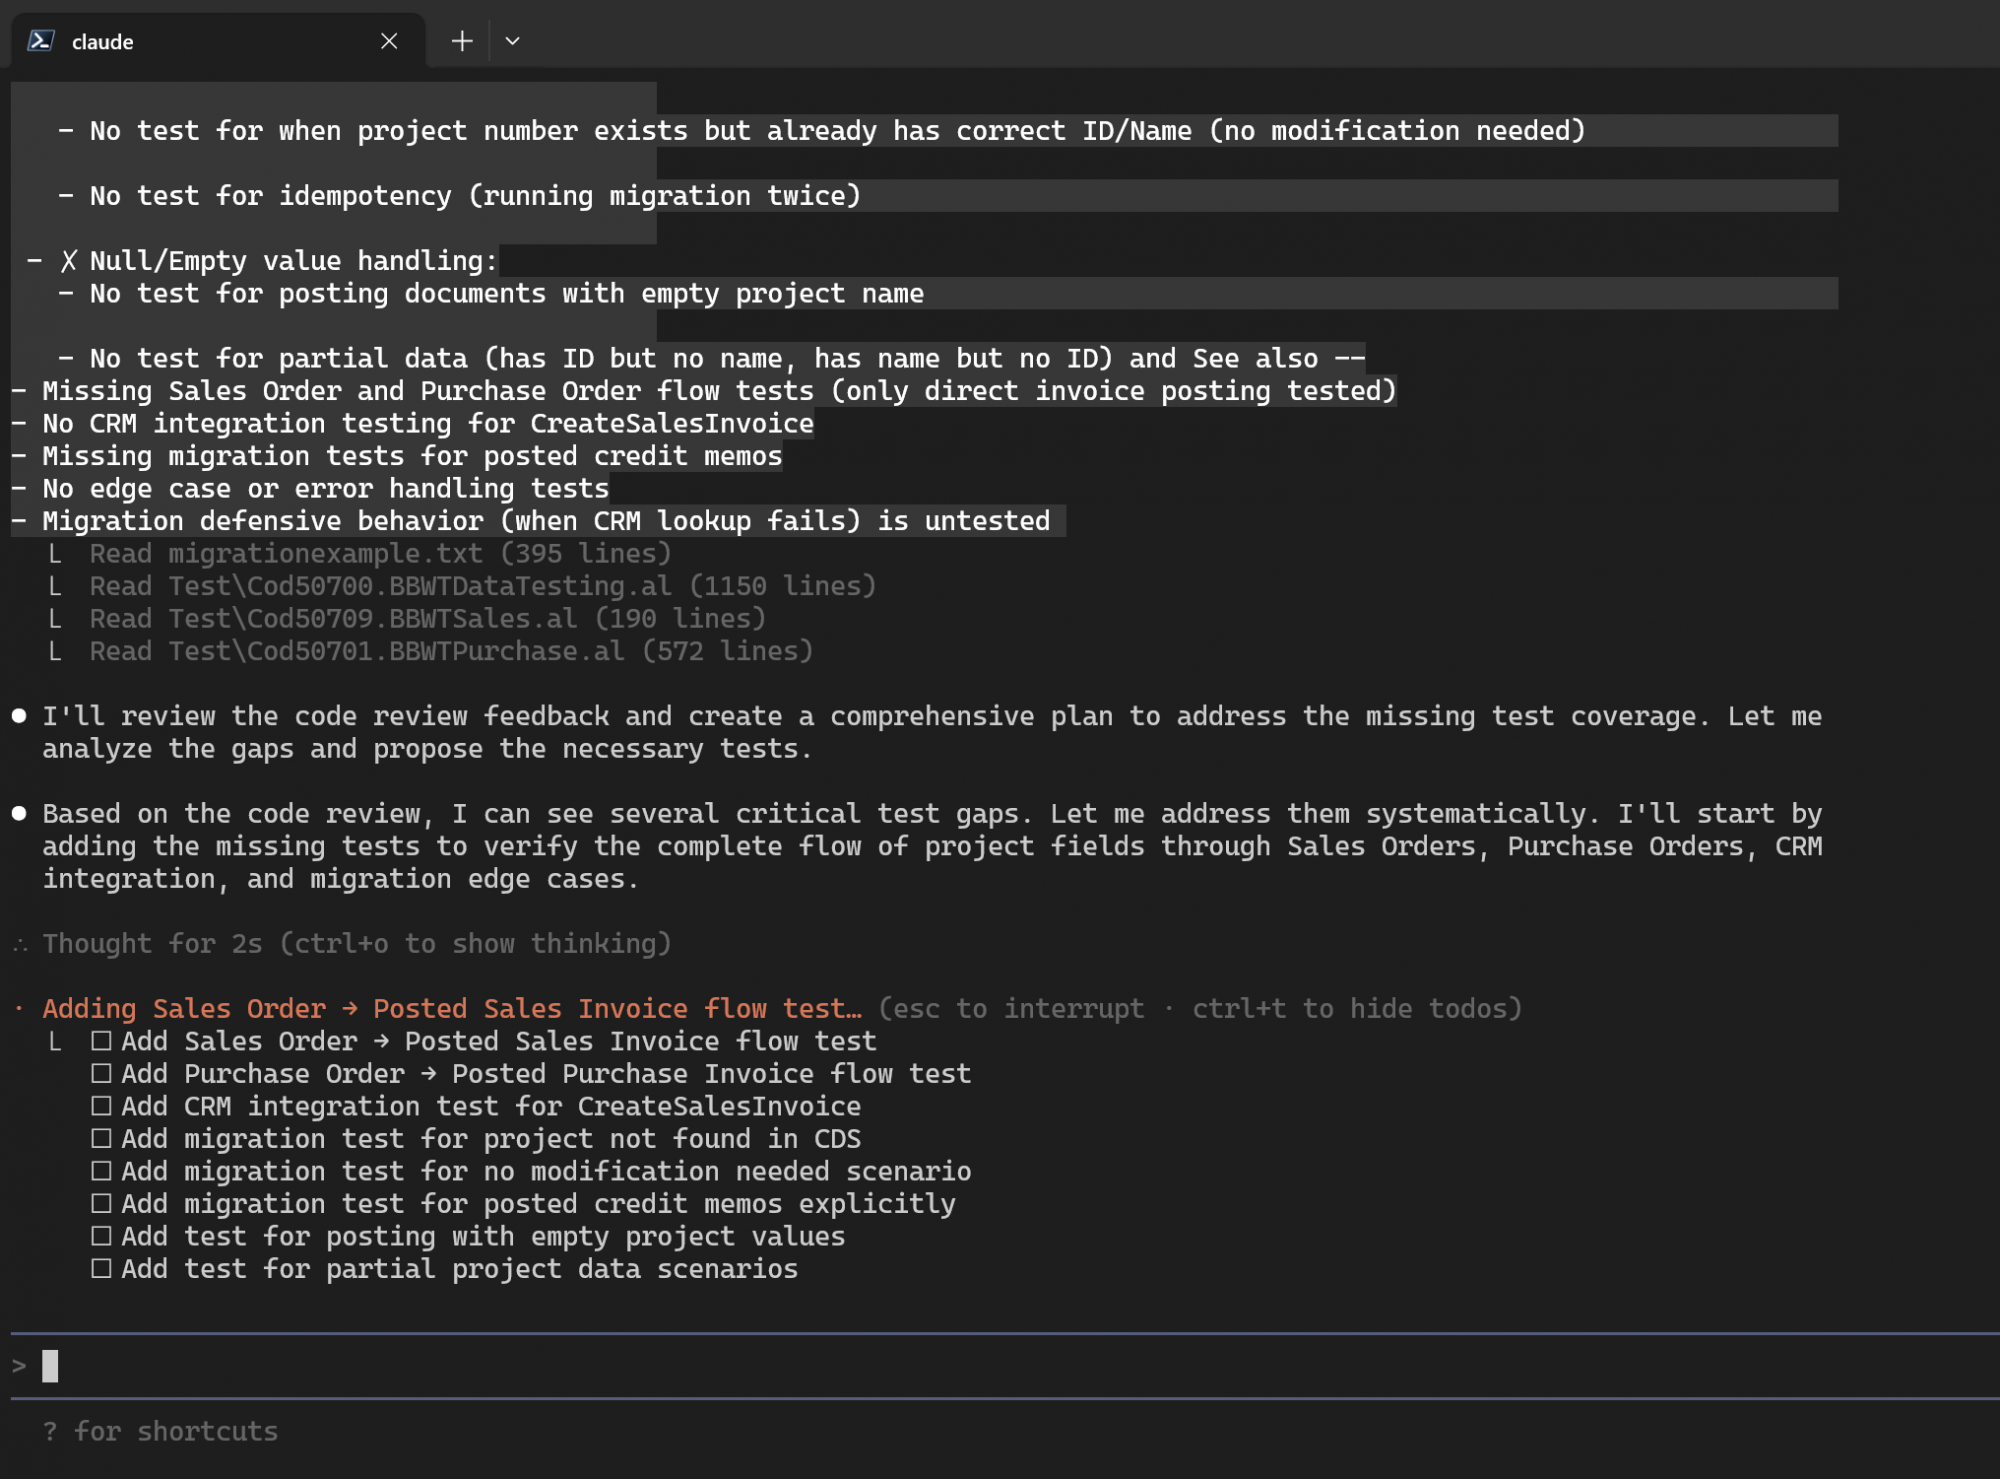This screenshot has width=2000, height=1479.
Task: Check empty project values test todo
Action: click(x=101, y=1236)
